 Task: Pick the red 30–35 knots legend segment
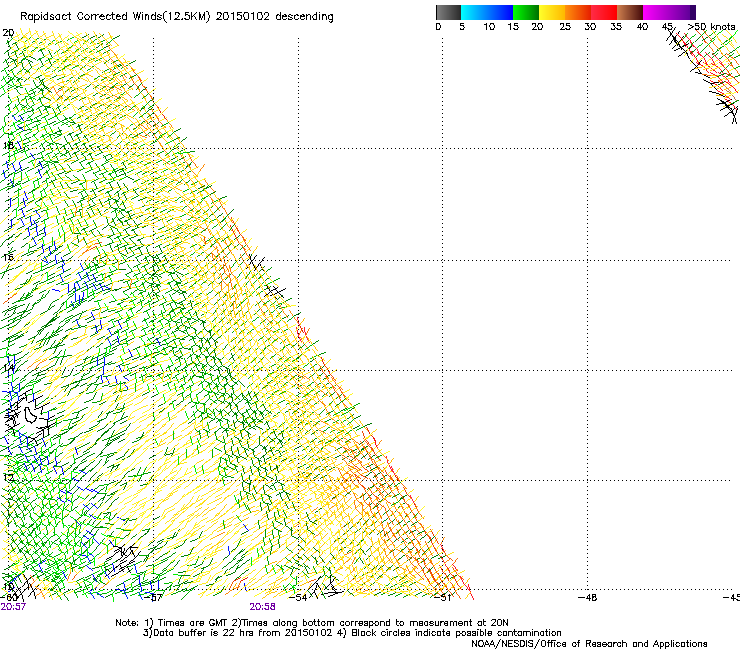604,12
